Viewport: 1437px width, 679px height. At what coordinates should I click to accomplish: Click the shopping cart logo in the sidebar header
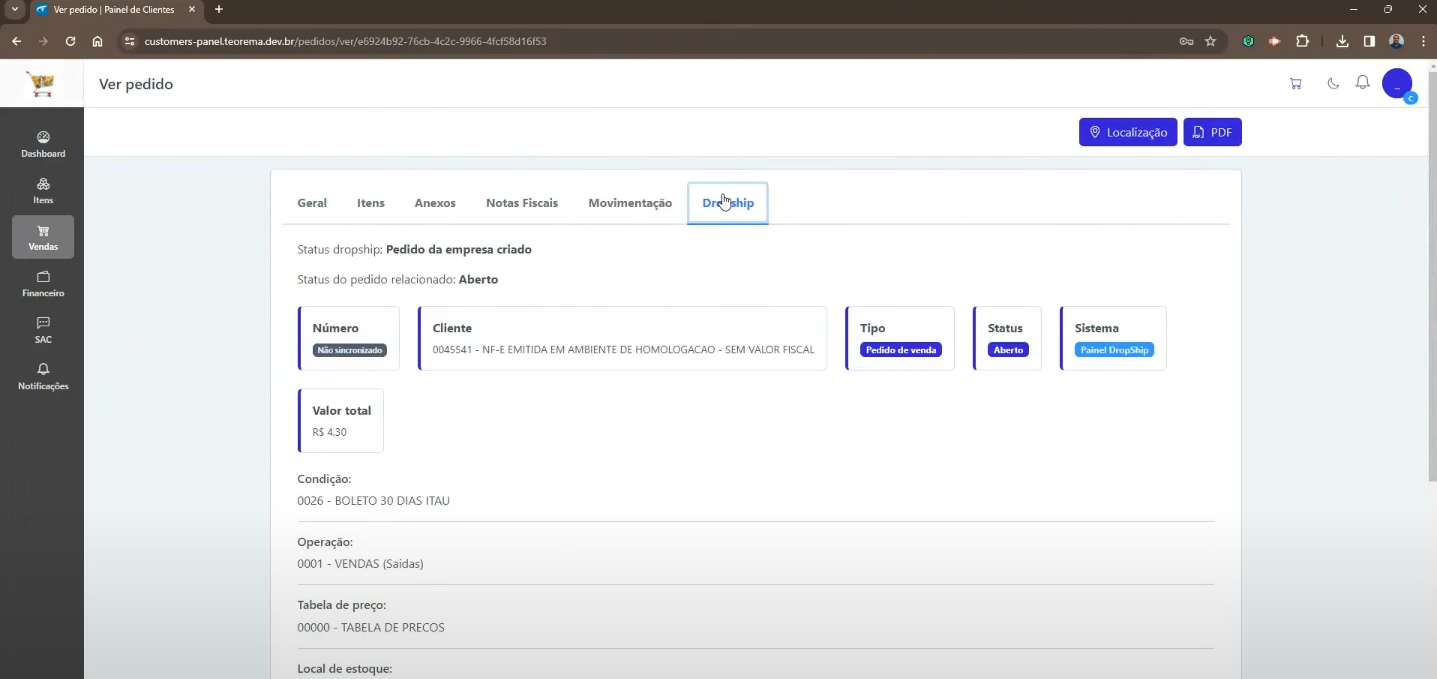point(41,84)
